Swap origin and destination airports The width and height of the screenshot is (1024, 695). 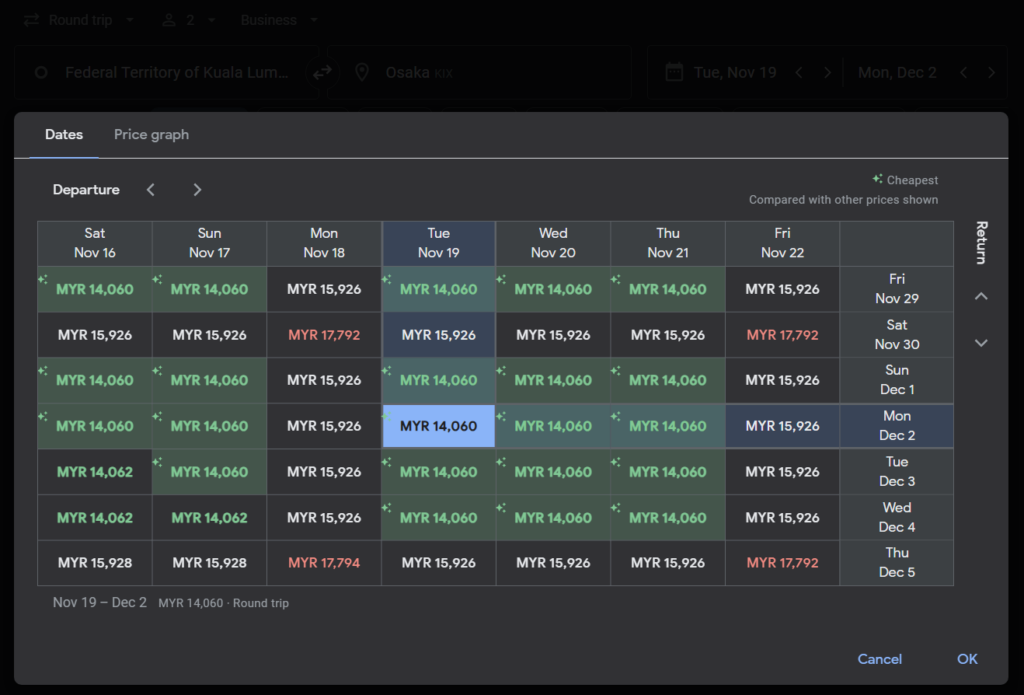pyautogui.click(x=322, y=72)
